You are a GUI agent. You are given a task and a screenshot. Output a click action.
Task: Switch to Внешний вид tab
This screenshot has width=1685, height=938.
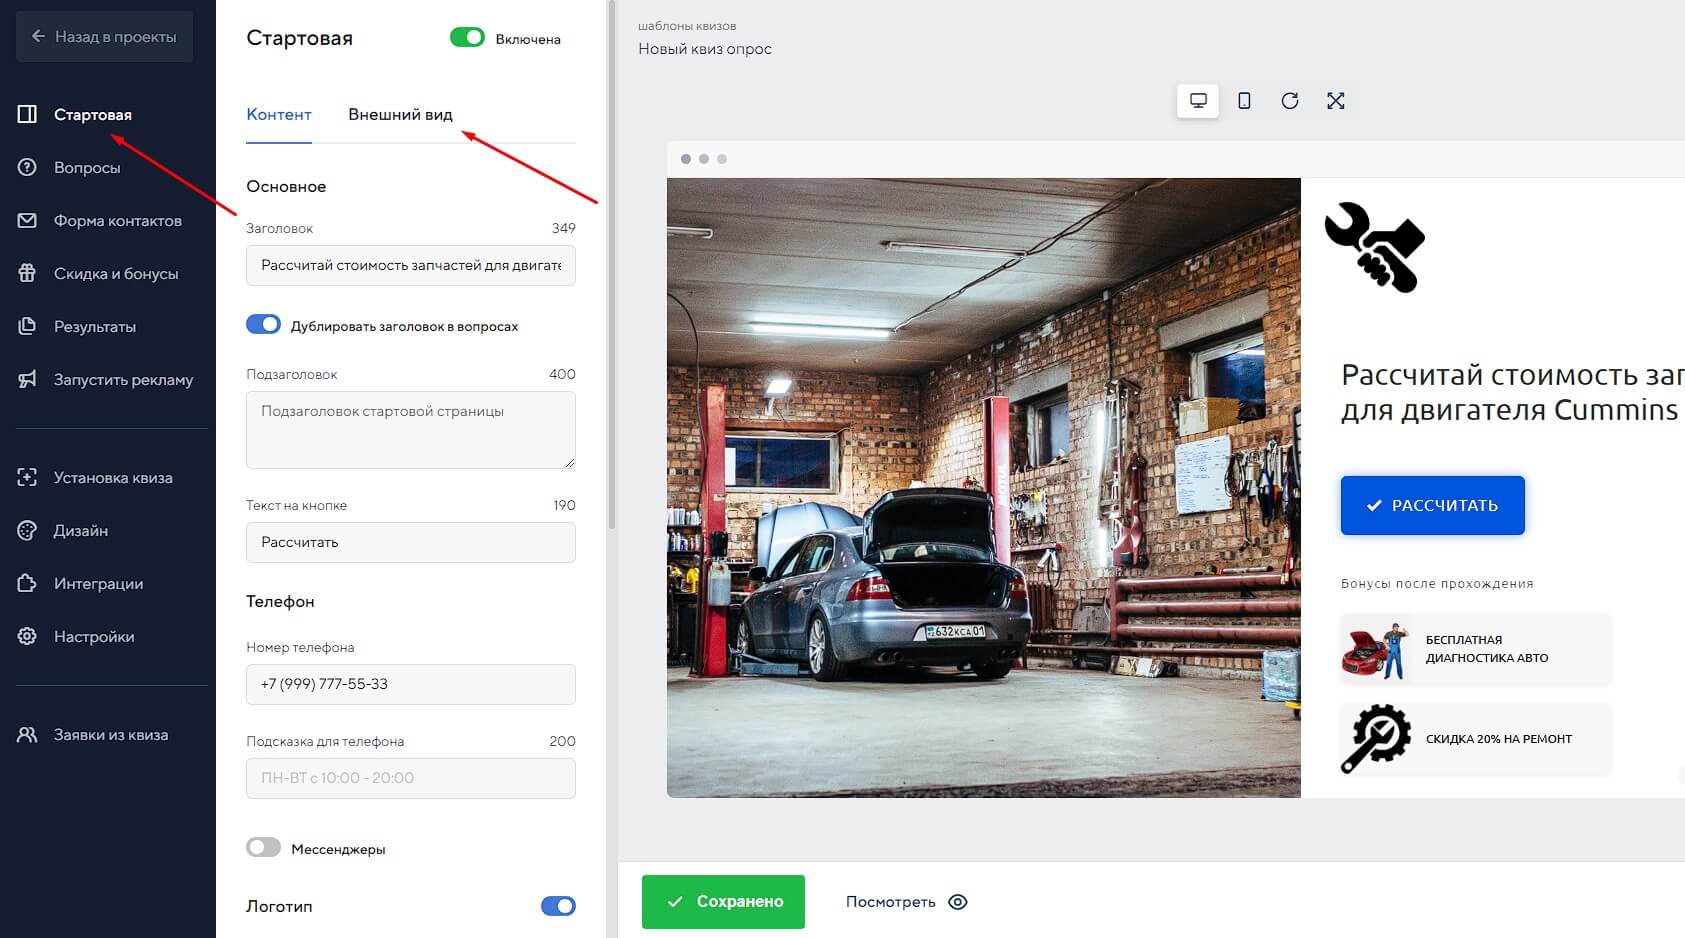(x=400, y=115)
